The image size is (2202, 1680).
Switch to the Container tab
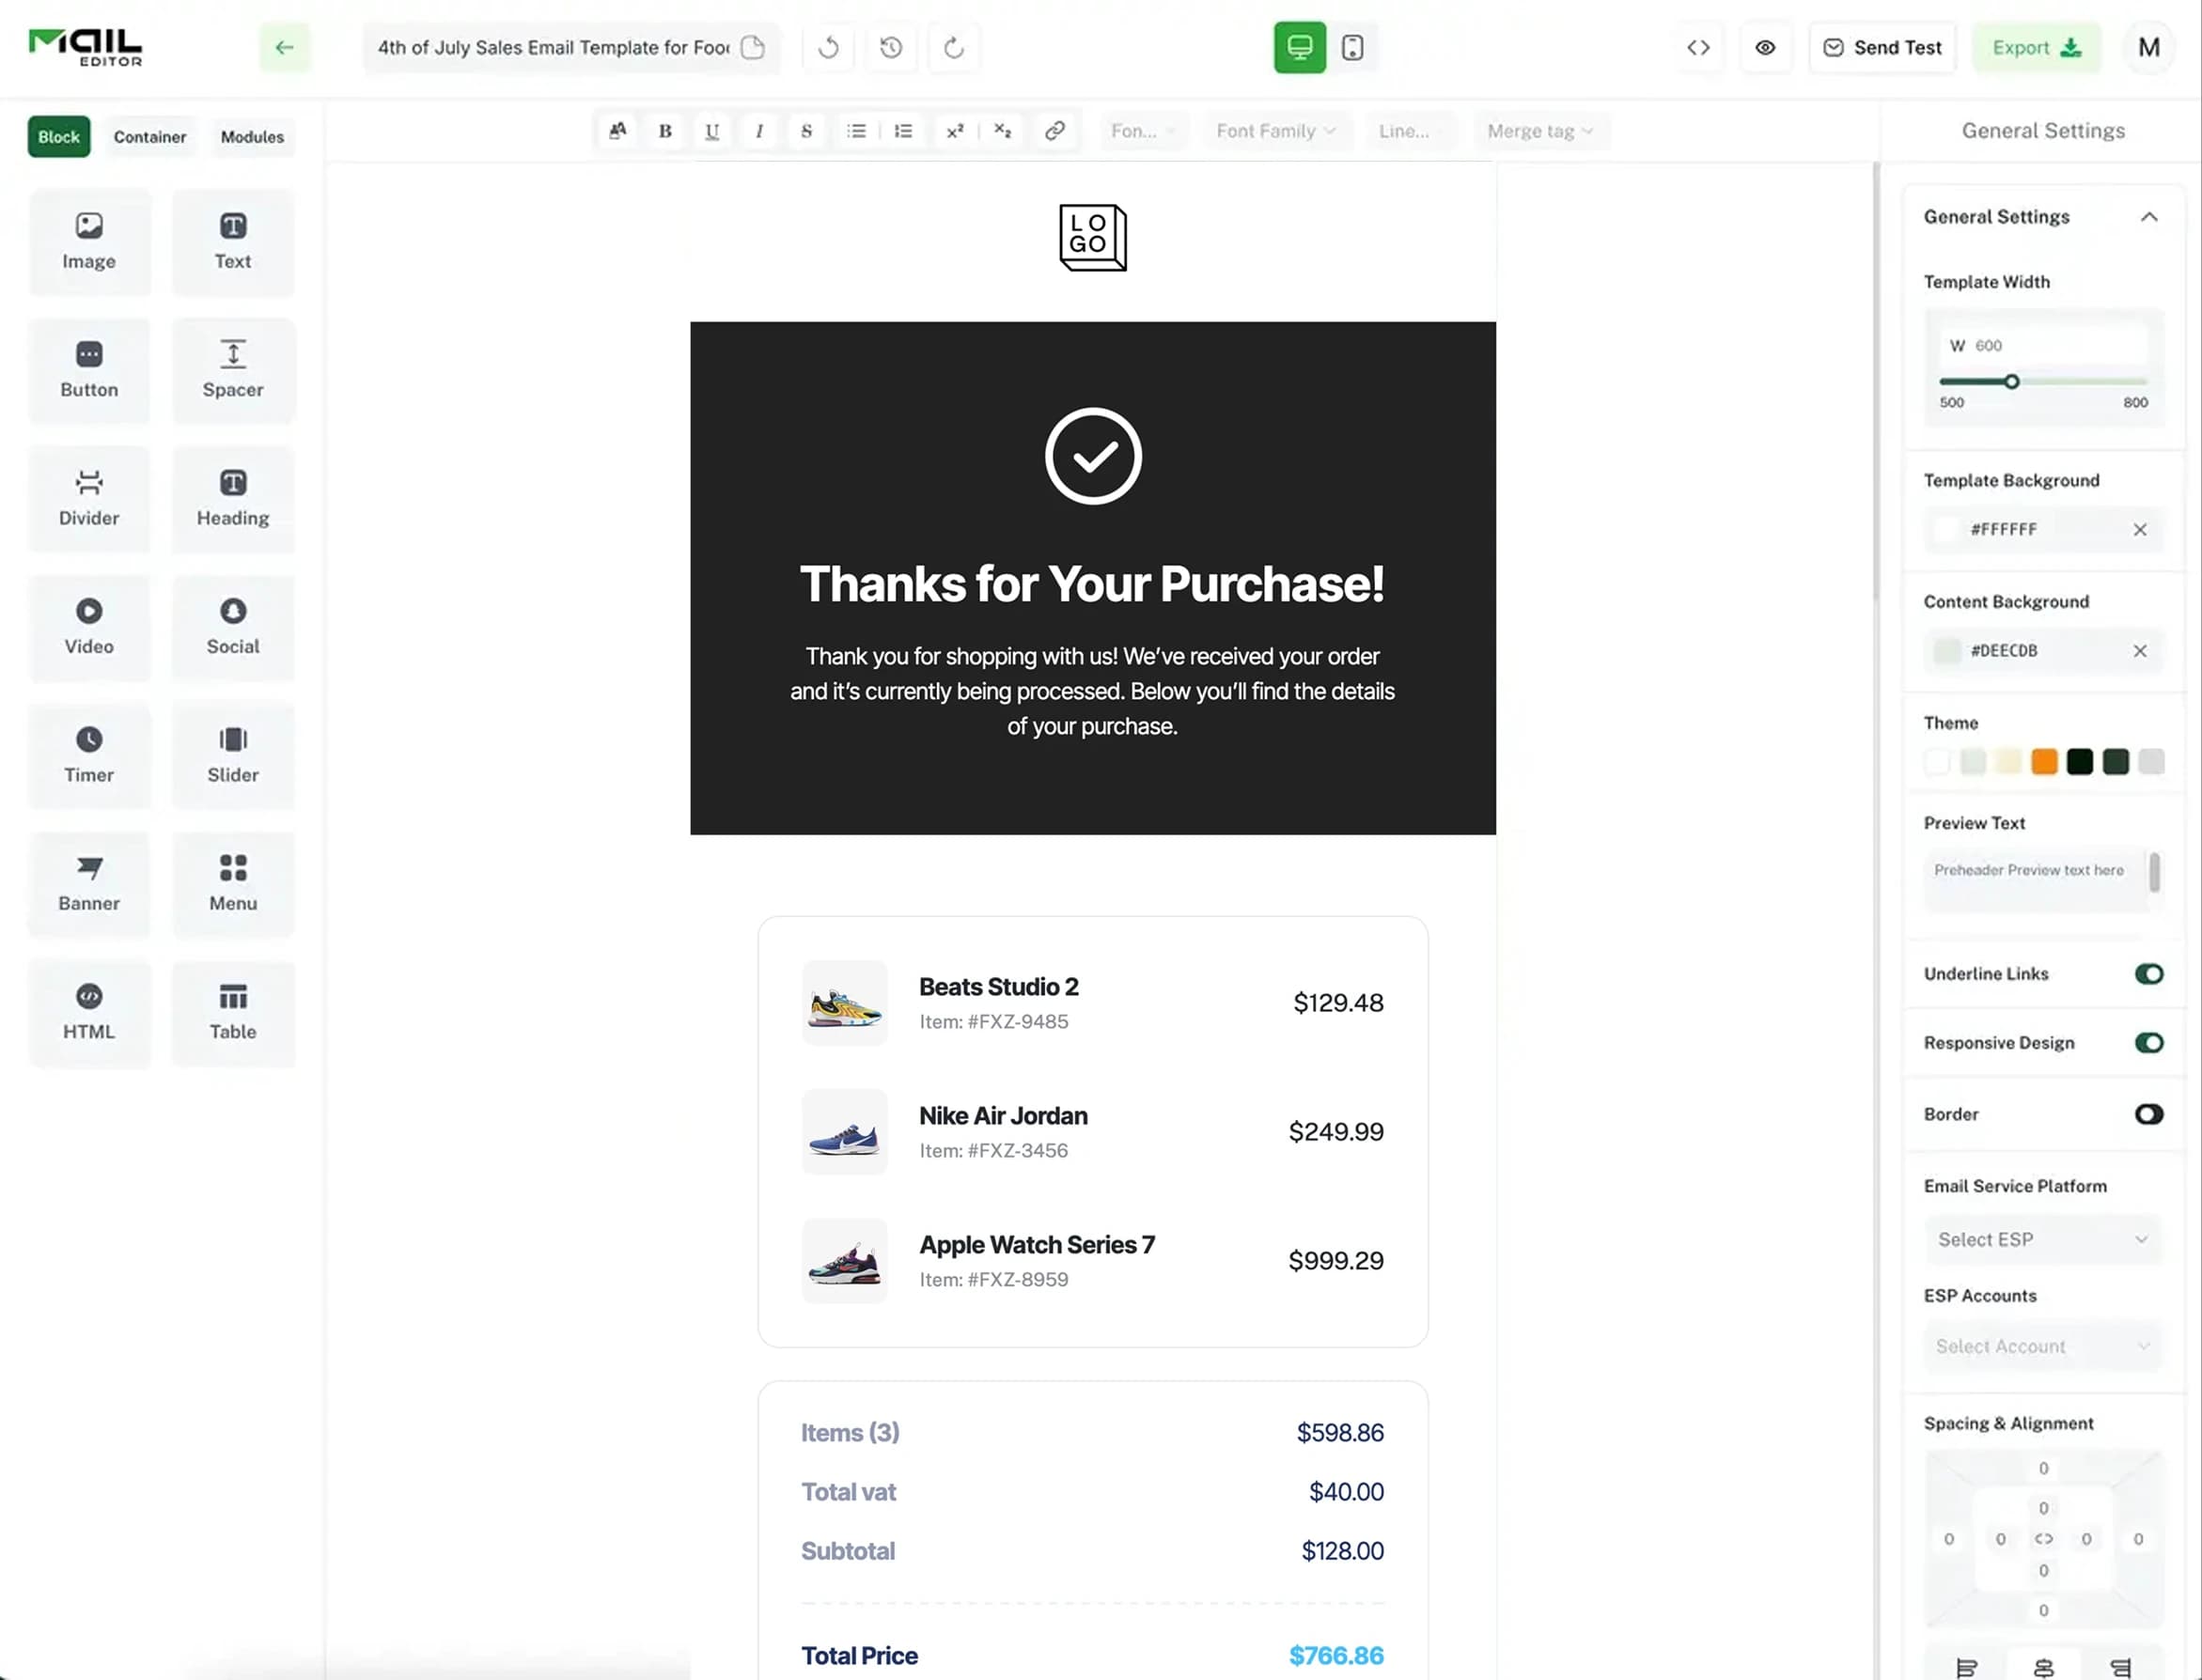150,137
